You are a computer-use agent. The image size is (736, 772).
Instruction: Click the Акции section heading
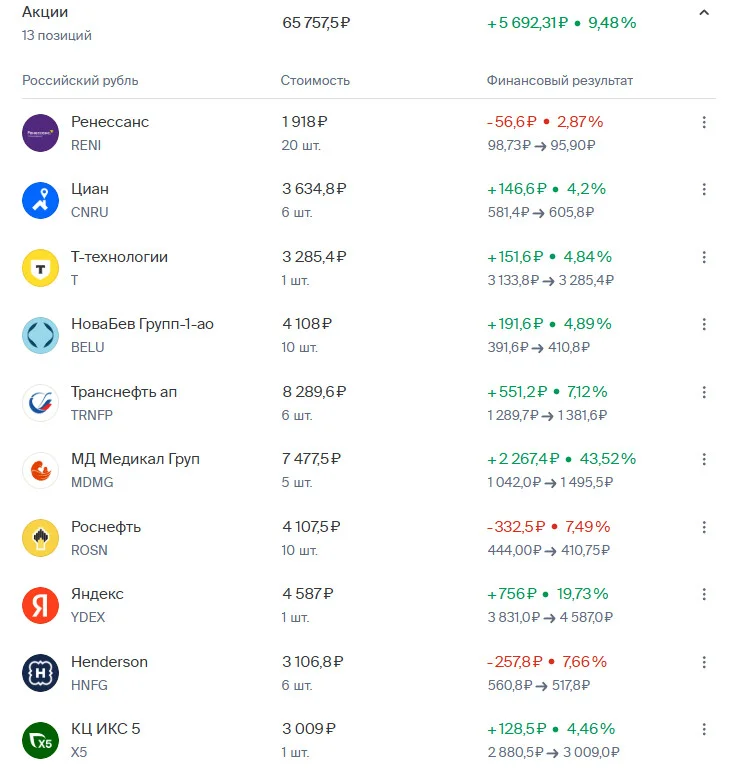45,12
